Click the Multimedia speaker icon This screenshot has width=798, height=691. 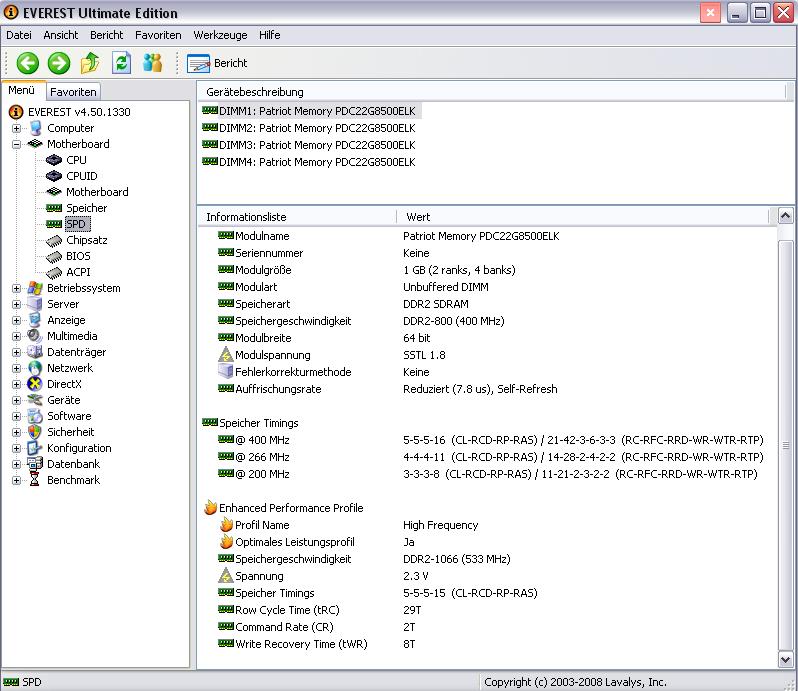(x=35, y=336)
